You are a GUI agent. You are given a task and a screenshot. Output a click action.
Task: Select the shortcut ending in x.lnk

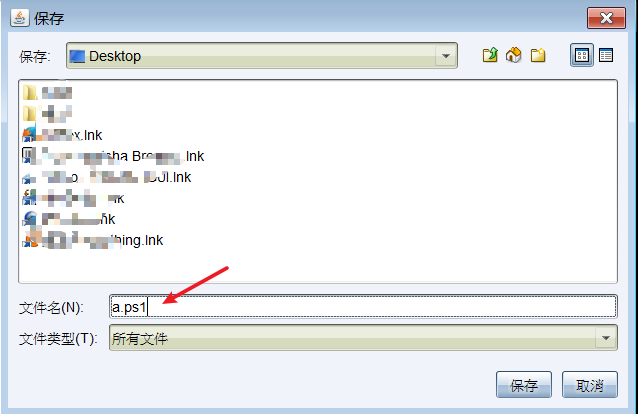pos(62,135)
